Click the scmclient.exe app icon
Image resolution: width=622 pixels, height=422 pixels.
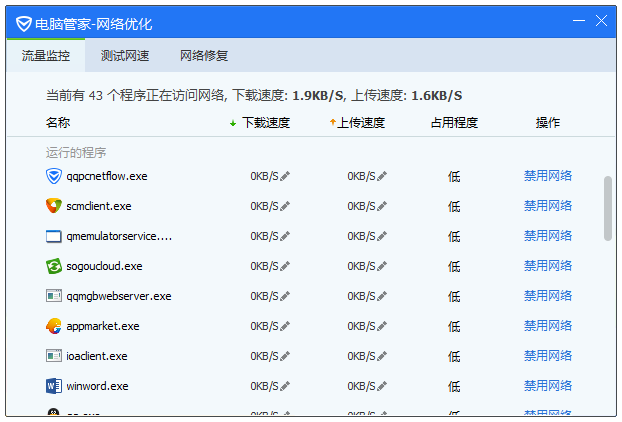coord(54,206)
